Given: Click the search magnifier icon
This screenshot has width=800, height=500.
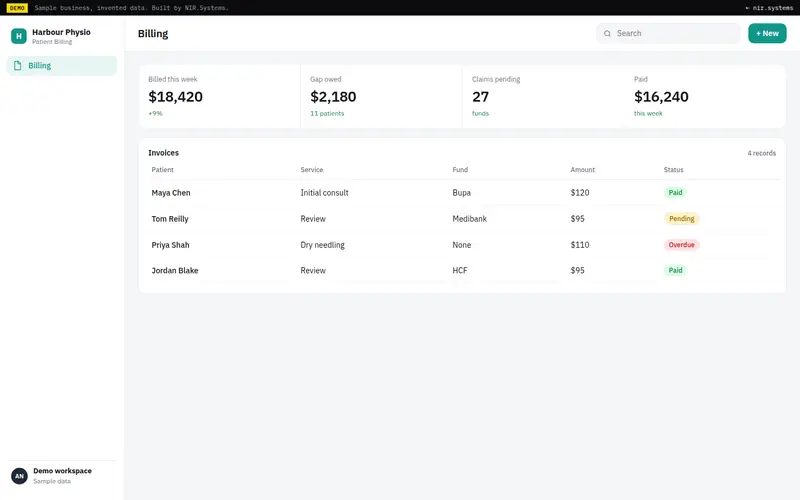Looking at the screenshot, I should coord(607,34).
